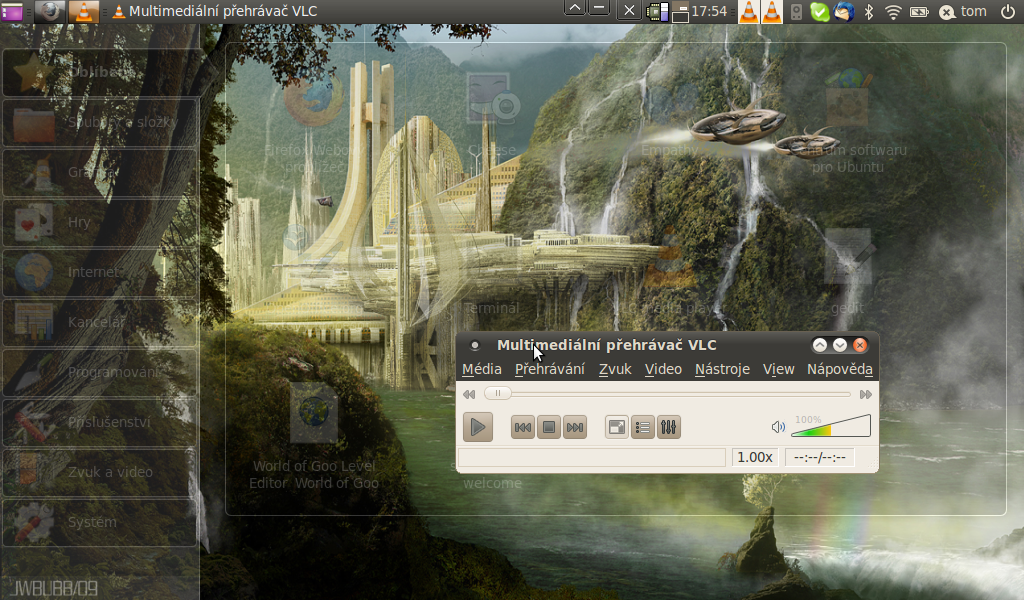Click the slower playback double-arrow icon
This screenshot has width=1024, height=600.
pos(469,394)
